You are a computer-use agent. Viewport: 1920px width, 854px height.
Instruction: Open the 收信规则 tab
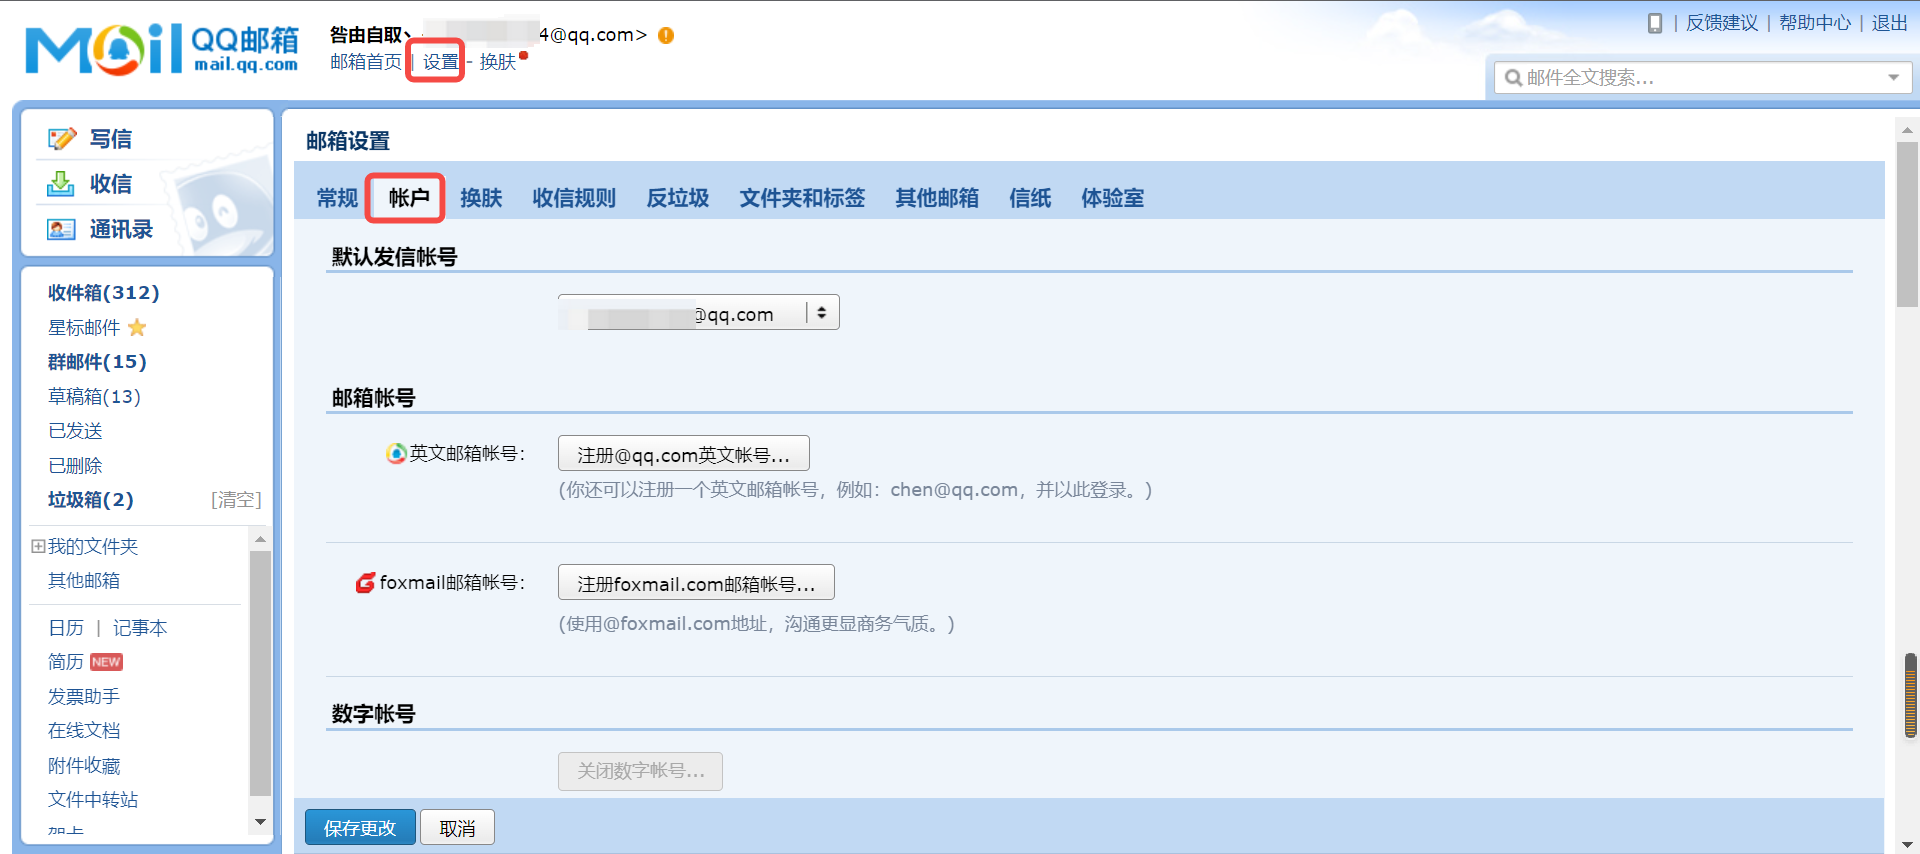[x=574, y=198]
